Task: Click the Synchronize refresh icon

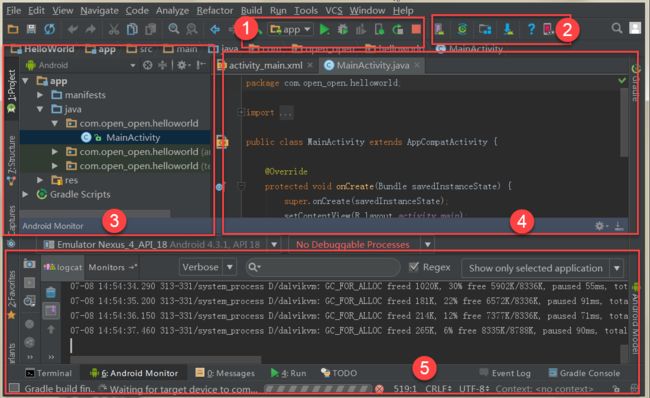Action: [x=49, y=29]
